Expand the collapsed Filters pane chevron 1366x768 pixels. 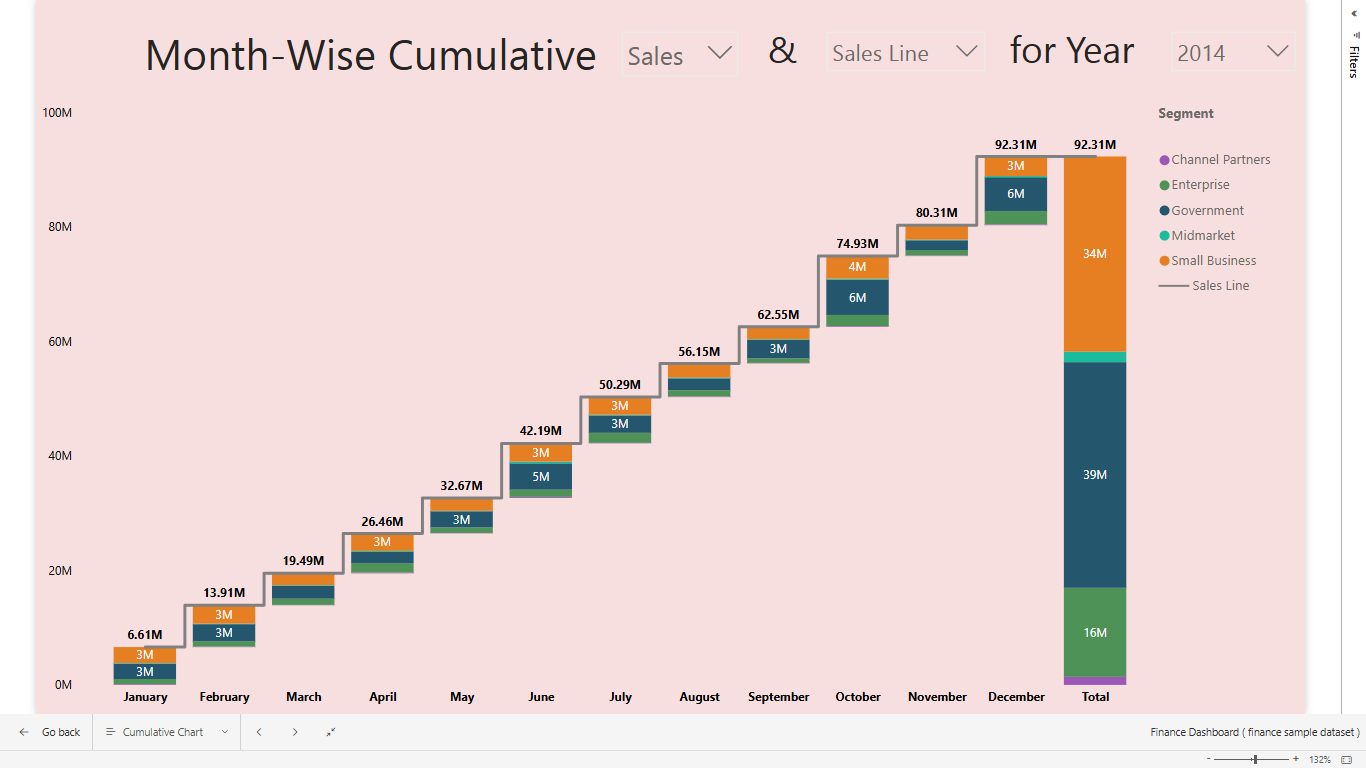[1353, 13]
